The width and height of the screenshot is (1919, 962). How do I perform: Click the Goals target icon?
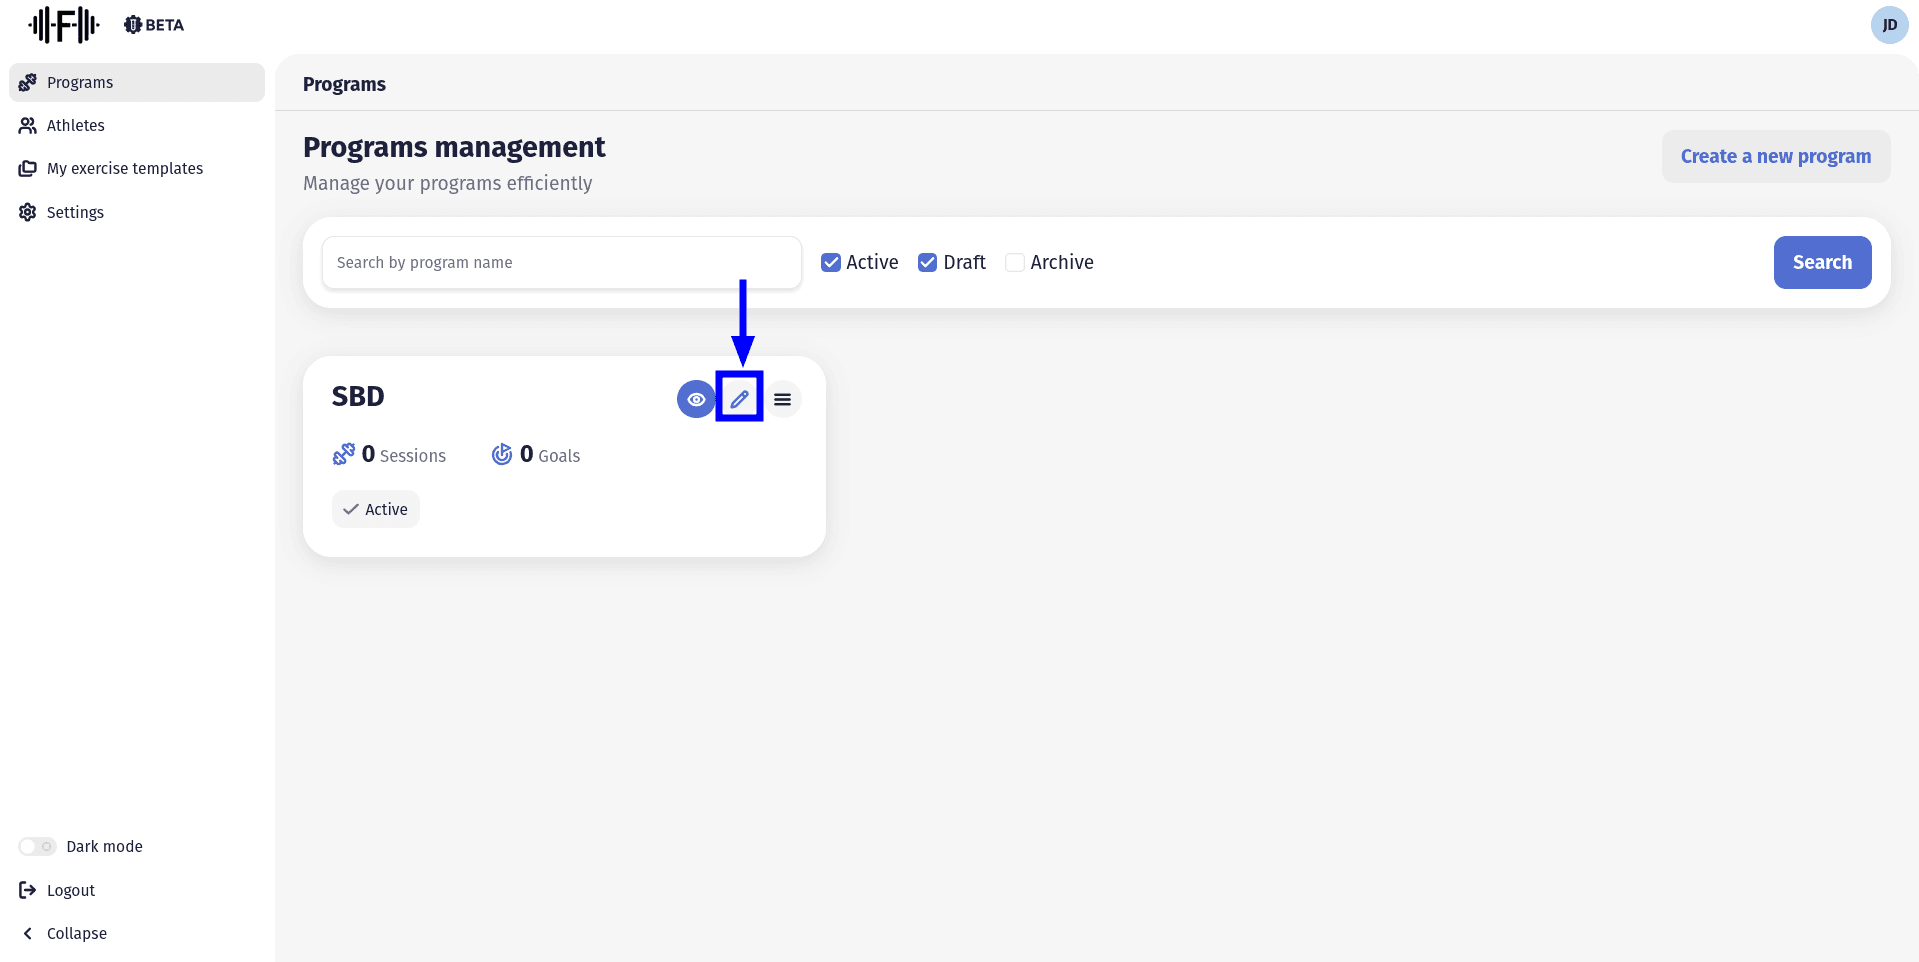coord(502,455)
